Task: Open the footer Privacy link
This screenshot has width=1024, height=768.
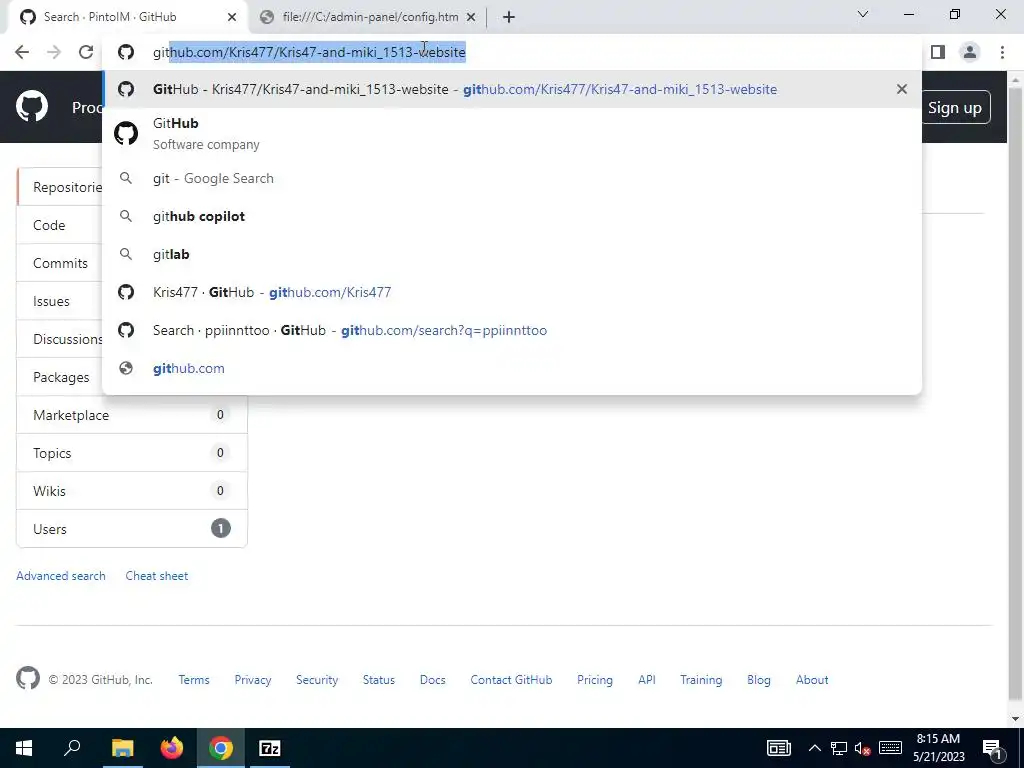Action: click(x=253, y=680)
